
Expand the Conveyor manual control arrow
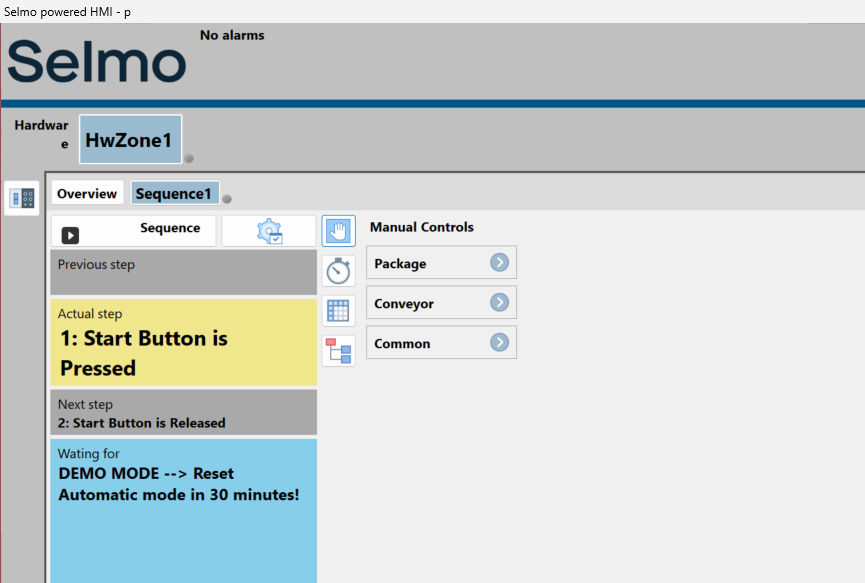[499, 302]
